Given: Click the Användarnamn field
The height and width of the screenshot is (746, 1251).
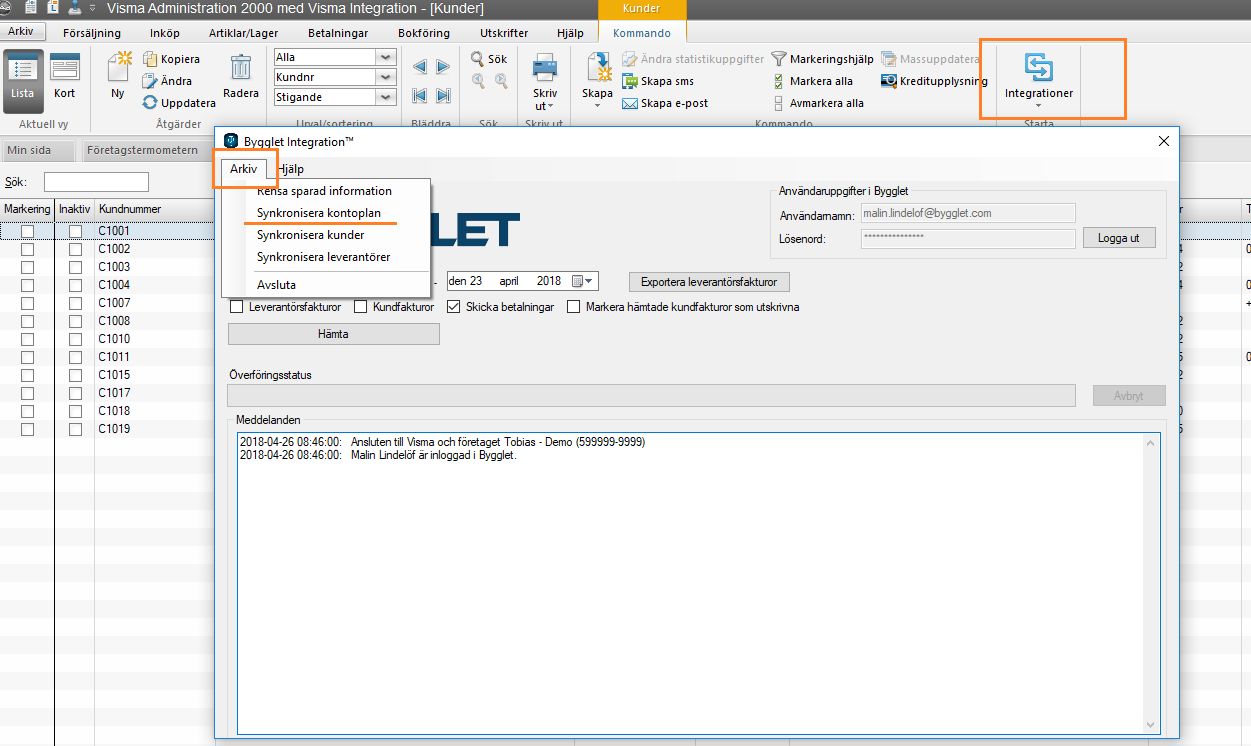Looking at the screenshot, I should coord(967,213).
